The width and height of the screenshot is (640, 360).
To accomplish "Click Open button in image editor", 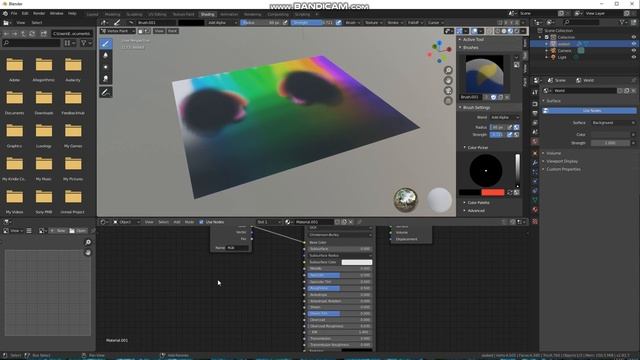I will (x=78, y=231).
